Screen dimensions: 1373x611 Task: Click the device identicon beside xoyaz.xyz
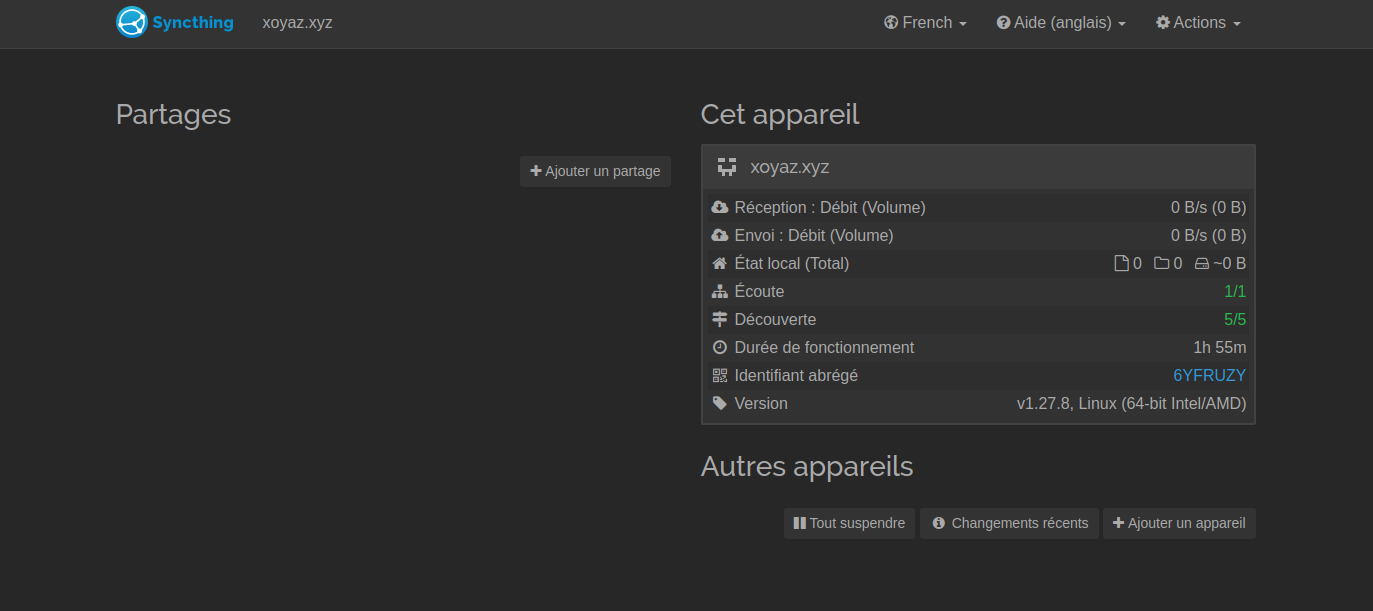coord(727,167)
